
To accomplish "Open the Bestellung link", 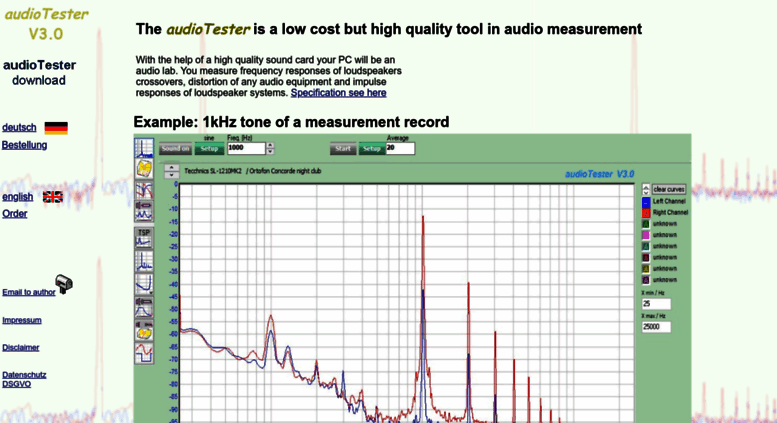I will 25,145.
